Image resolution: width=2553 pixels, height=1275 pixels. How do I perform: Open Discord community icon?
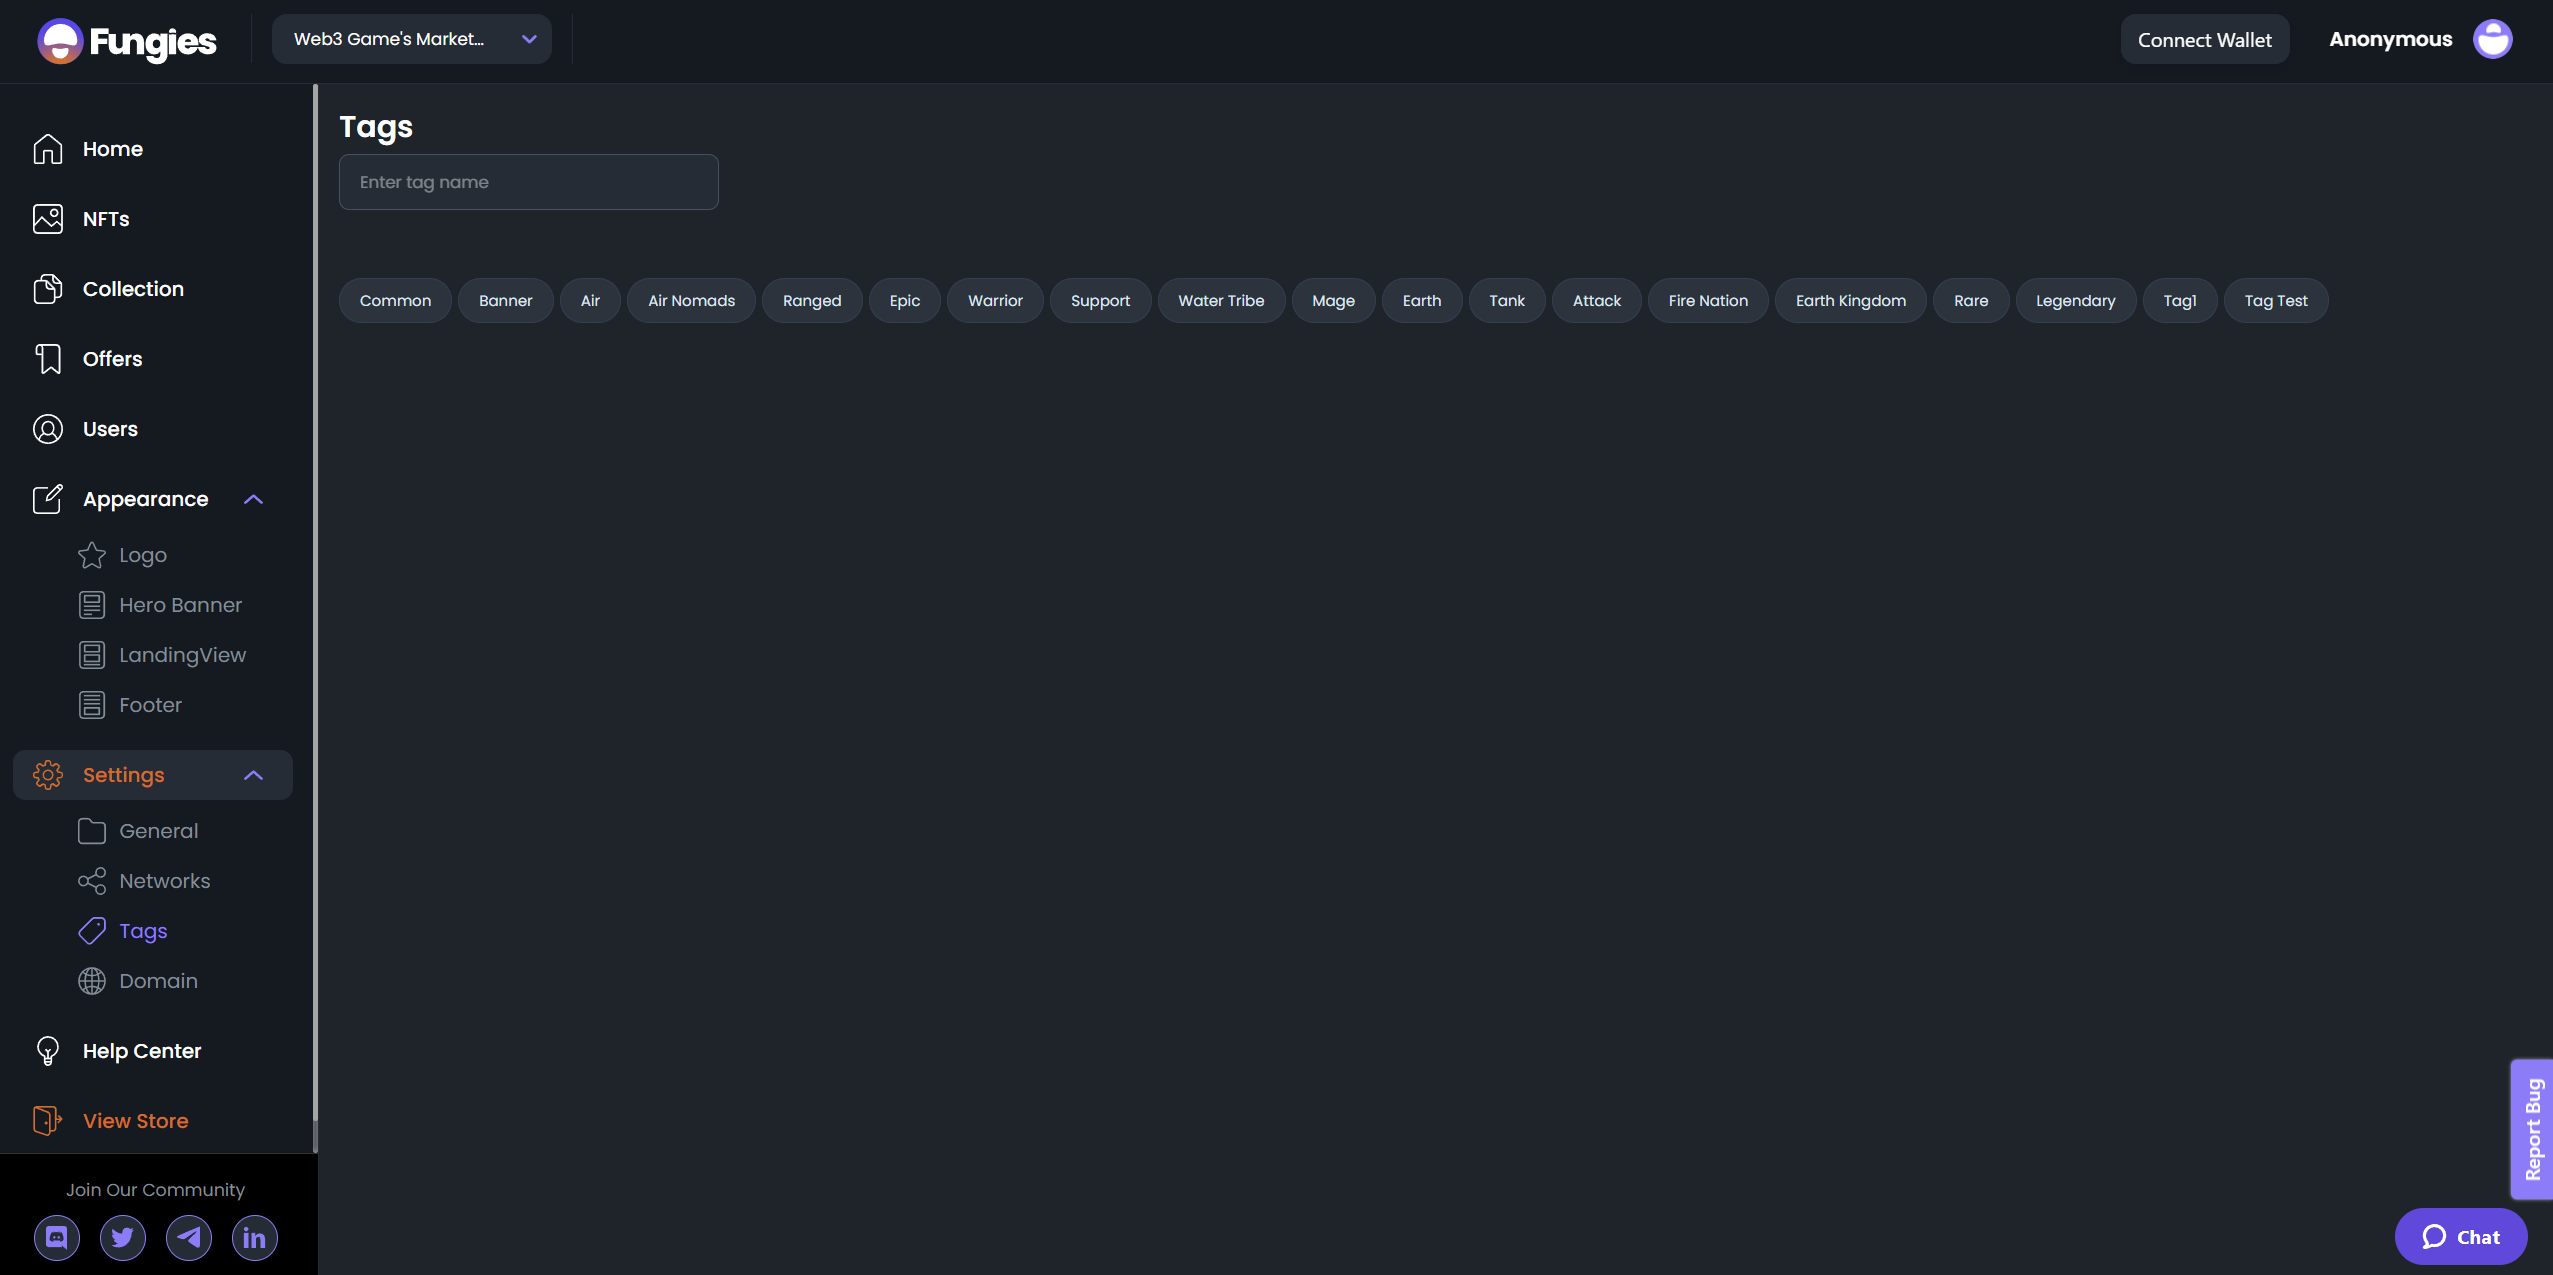tap(57, 1238)
